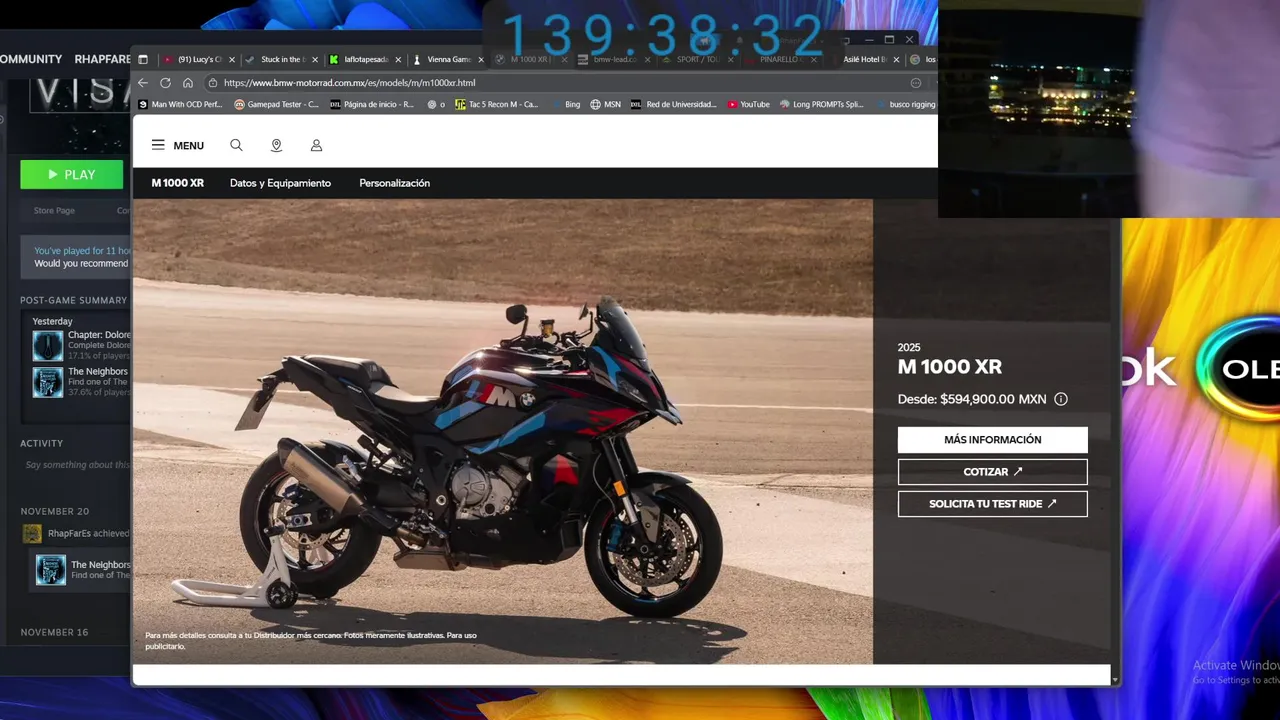The height and width of the screenshot is (720, 1280).
Task: Open the user account profile icon
Action: point(316,145)
